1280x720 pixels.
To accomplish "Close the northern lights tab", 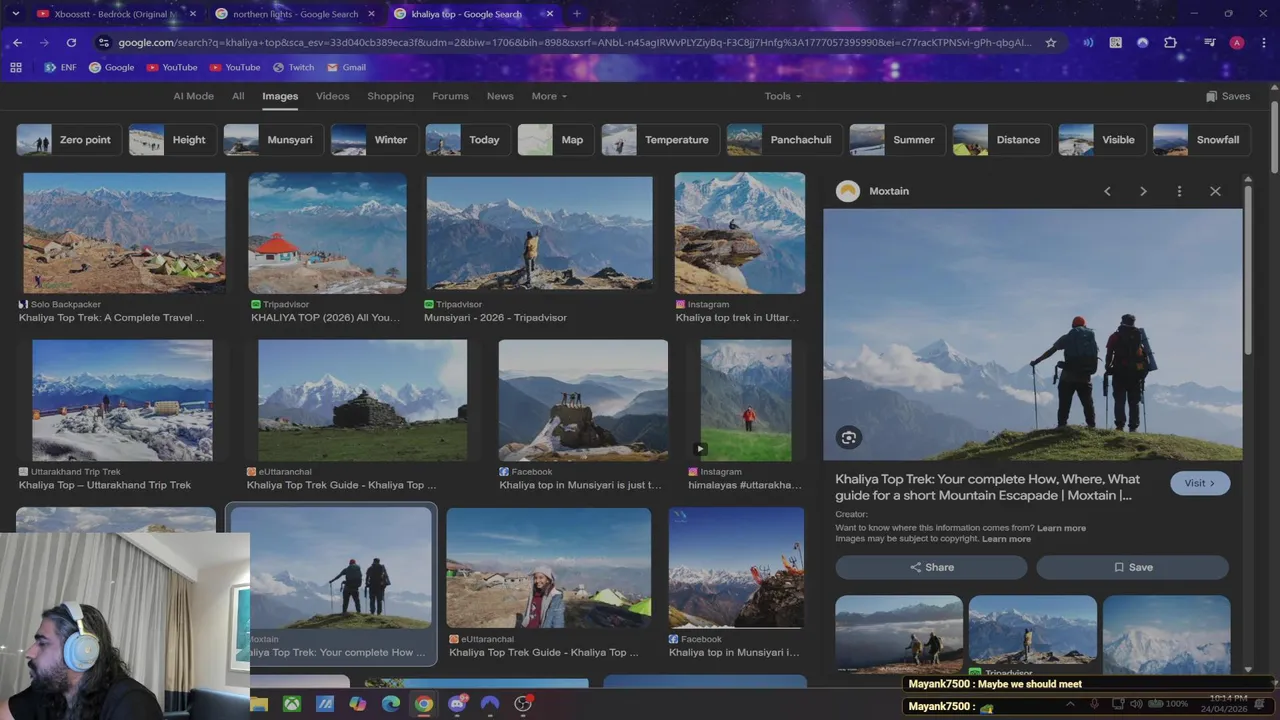I will click(372, 14).
